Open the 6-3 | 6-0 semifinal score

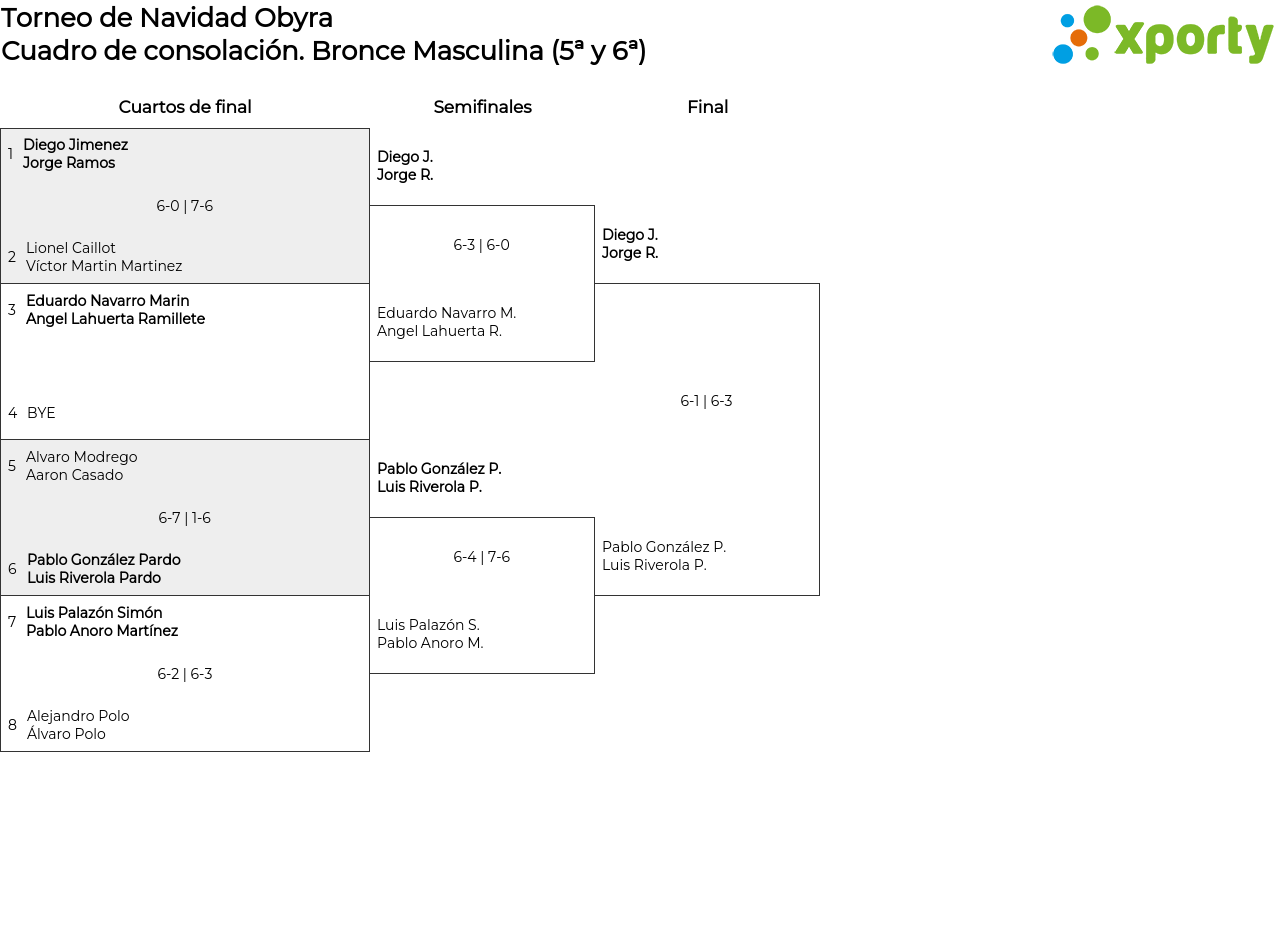[x=481, y=245]
